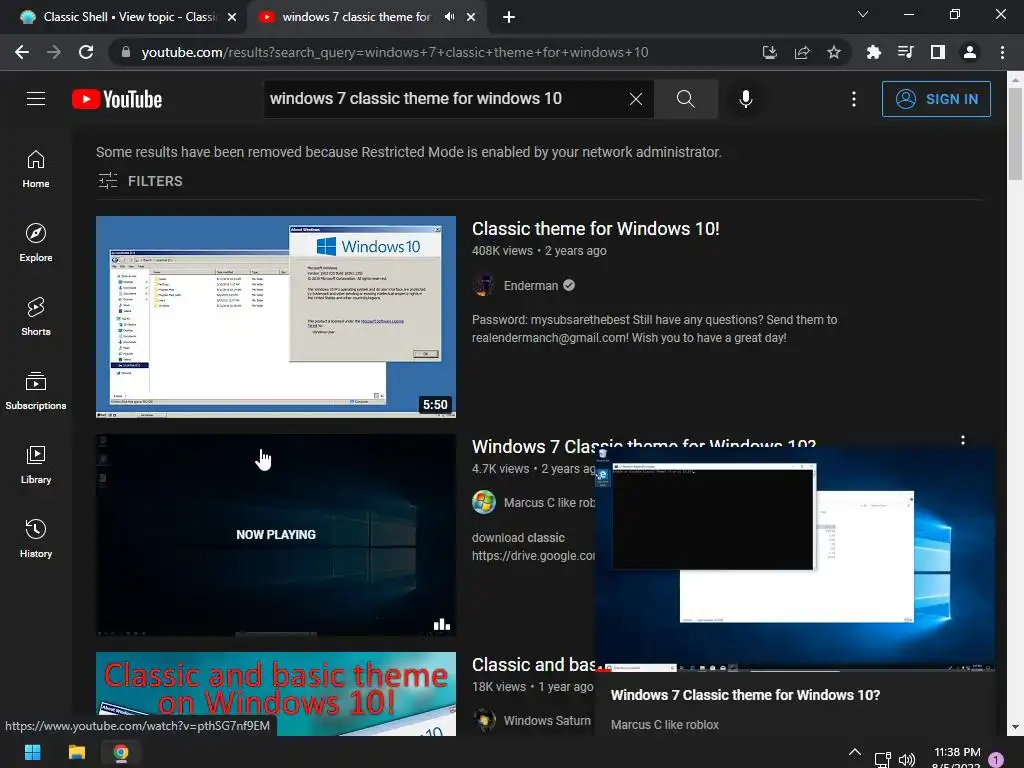This screenshot has width=1024, height=768.
Task: Open the notification badge in taskbar
Action: coord(996,760)
